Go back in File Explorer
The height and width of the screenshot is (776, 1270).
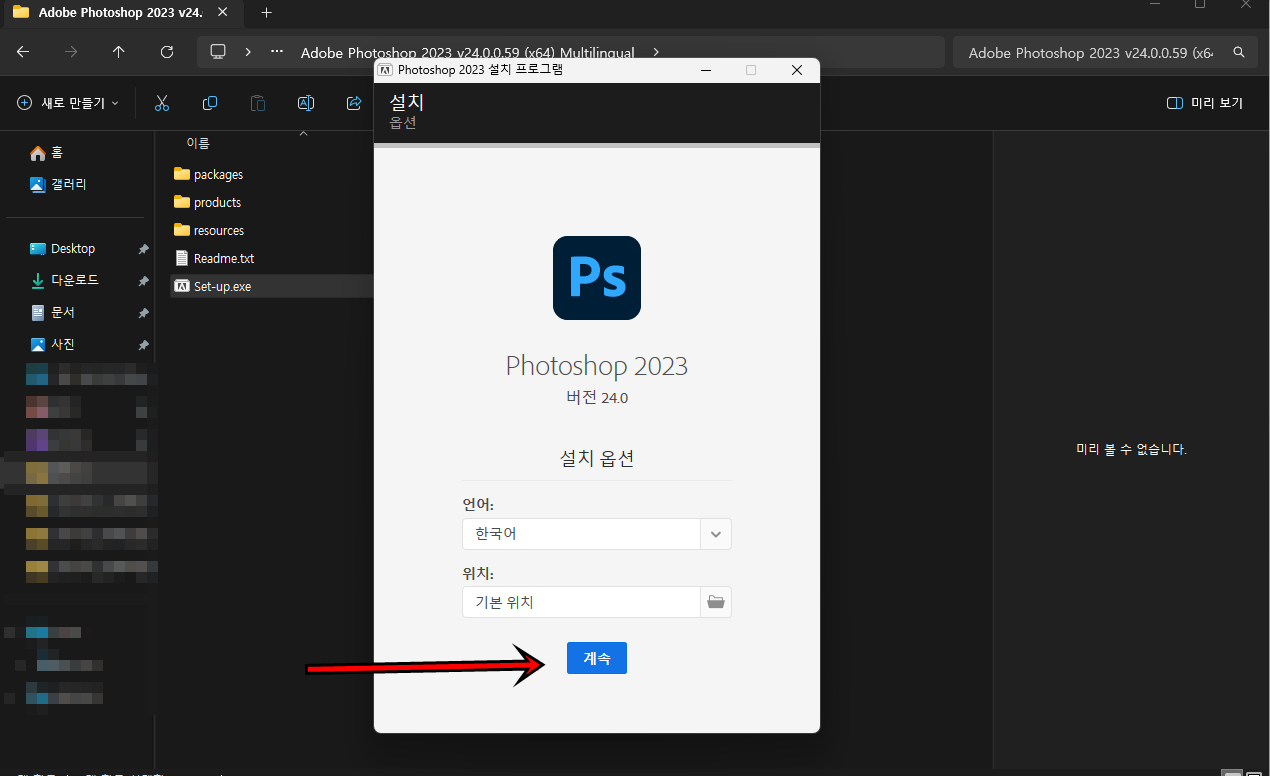23,52
